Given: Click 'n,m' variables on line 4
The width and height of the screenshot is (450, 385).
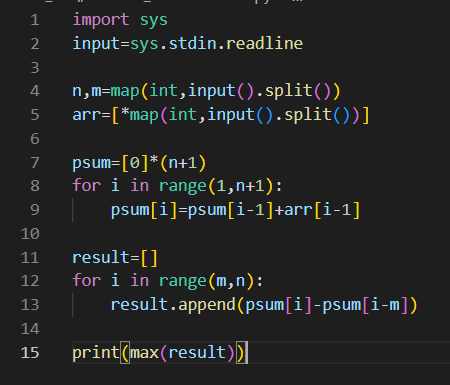Looking at the screenshot, I should pos(87,92).
